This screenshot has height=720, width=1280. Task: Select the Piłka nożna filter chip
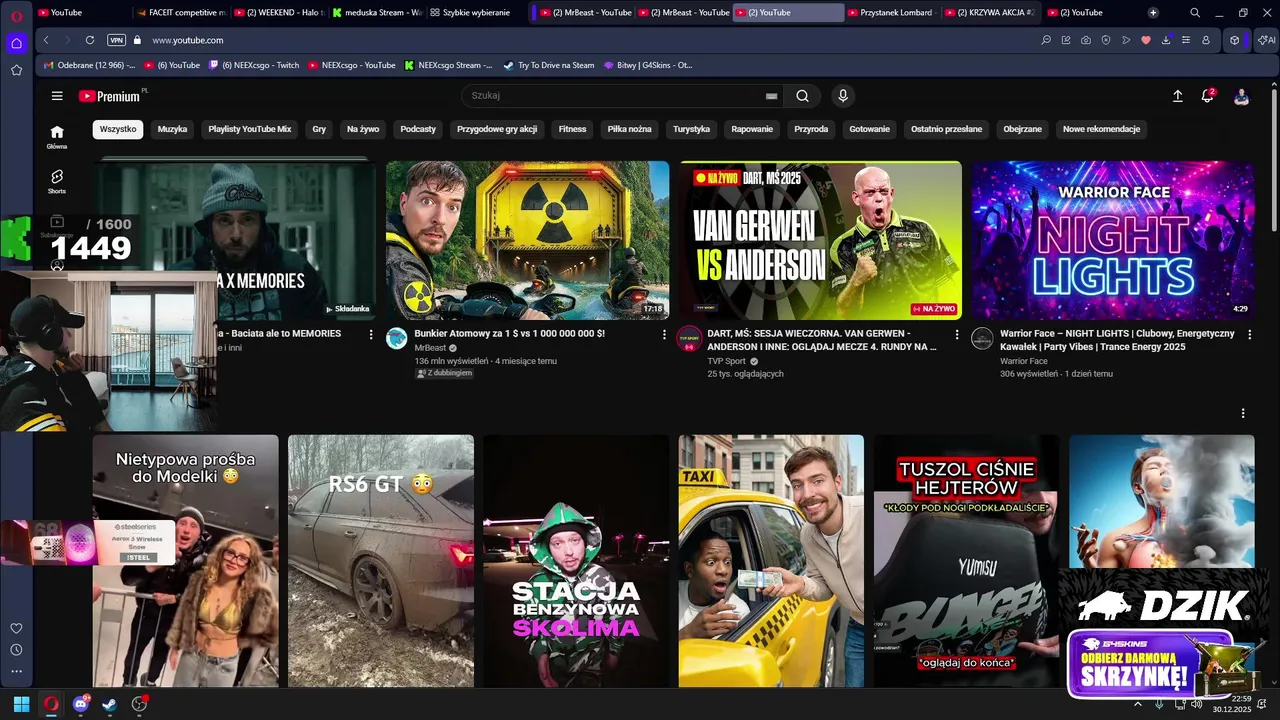pos(629,129)
